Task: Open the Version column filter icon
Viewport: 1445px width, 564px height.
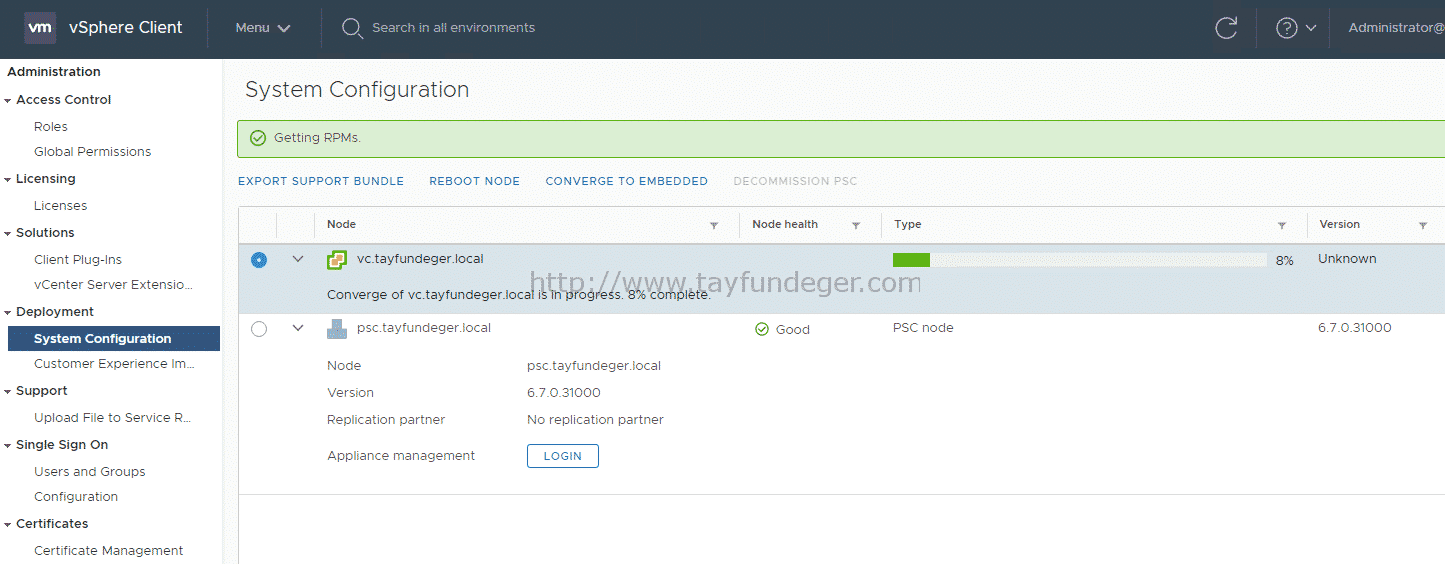Action: [1423, 225]
